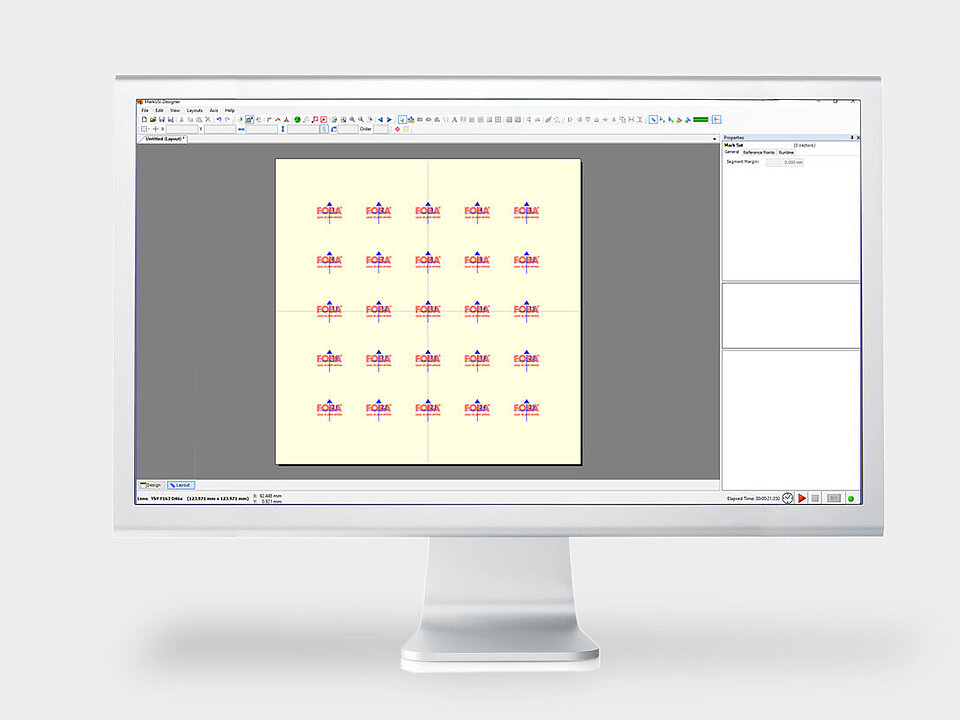The width and height of the screenshot is (960, 720).
Task: Click the Untitled Layout document tab
Action: (x=163, y=139)
